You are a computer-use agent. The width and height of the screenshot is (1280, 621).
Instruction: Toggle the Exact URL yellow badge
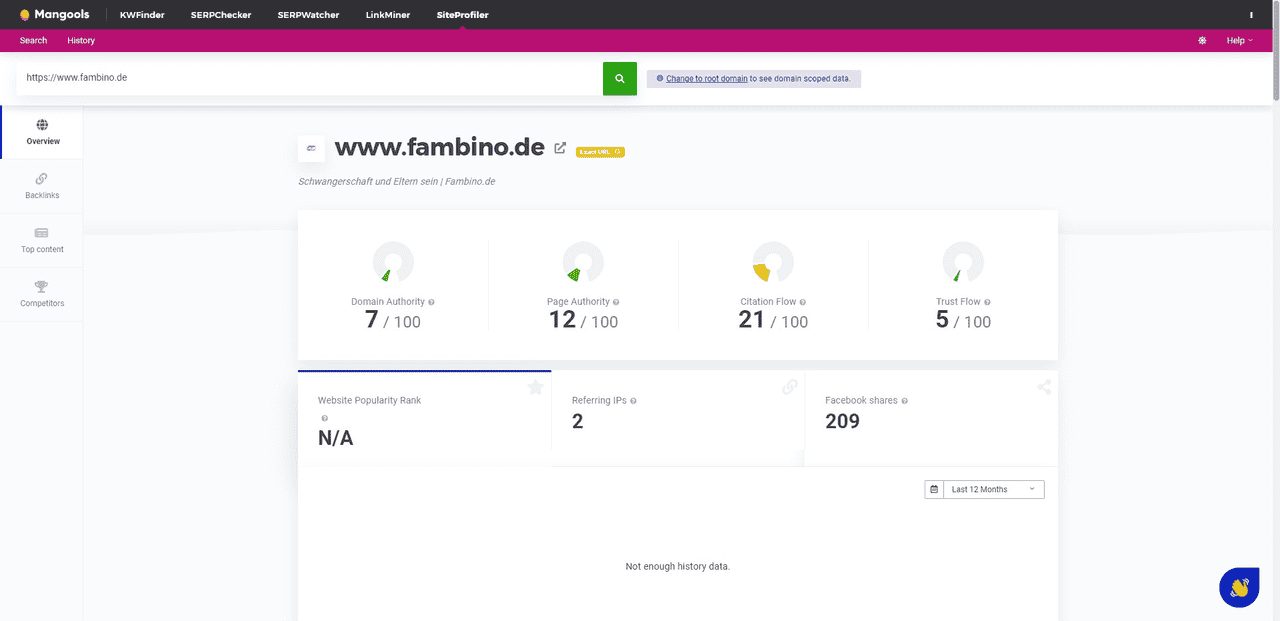coord(600,152)
